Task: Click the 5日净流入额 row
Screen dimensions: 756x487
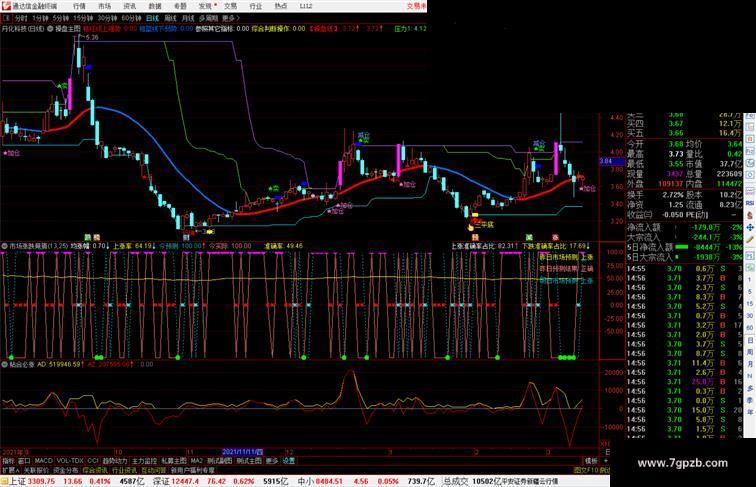Action: 684,247
